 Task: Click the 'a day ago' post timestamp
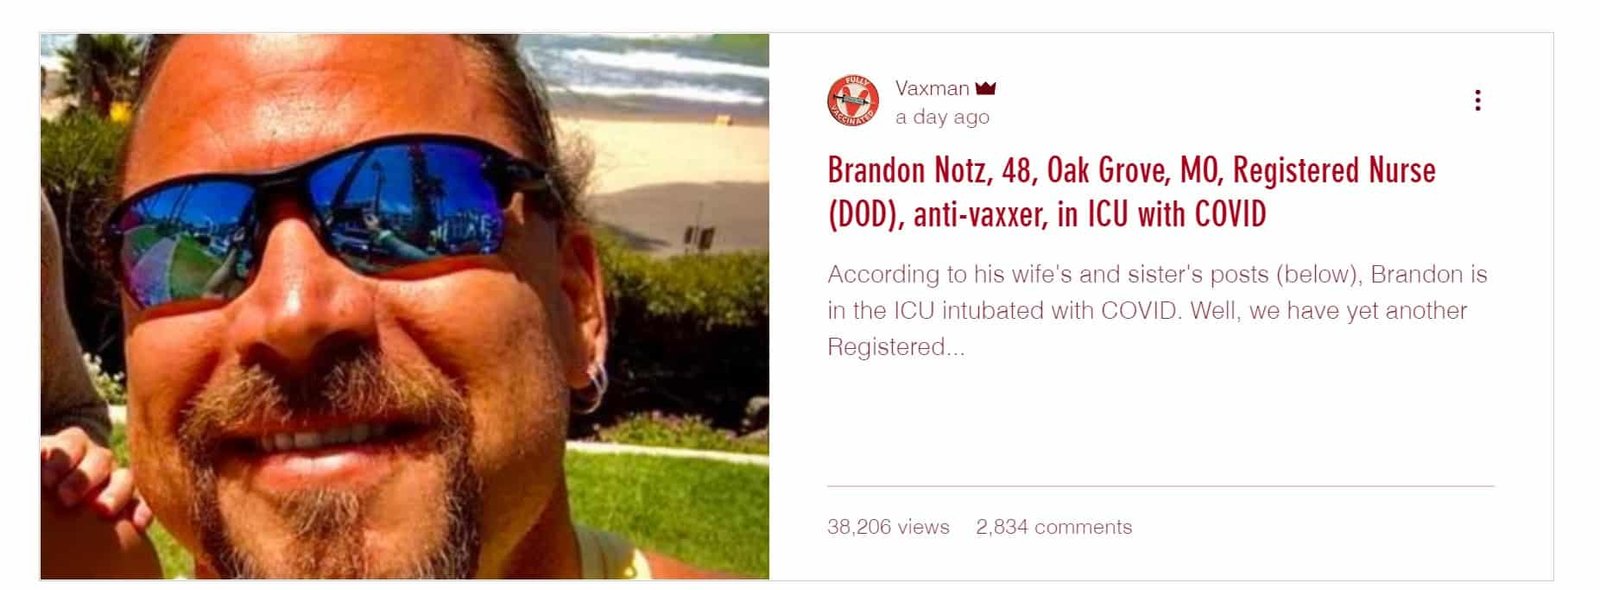(x=942, y=117)
